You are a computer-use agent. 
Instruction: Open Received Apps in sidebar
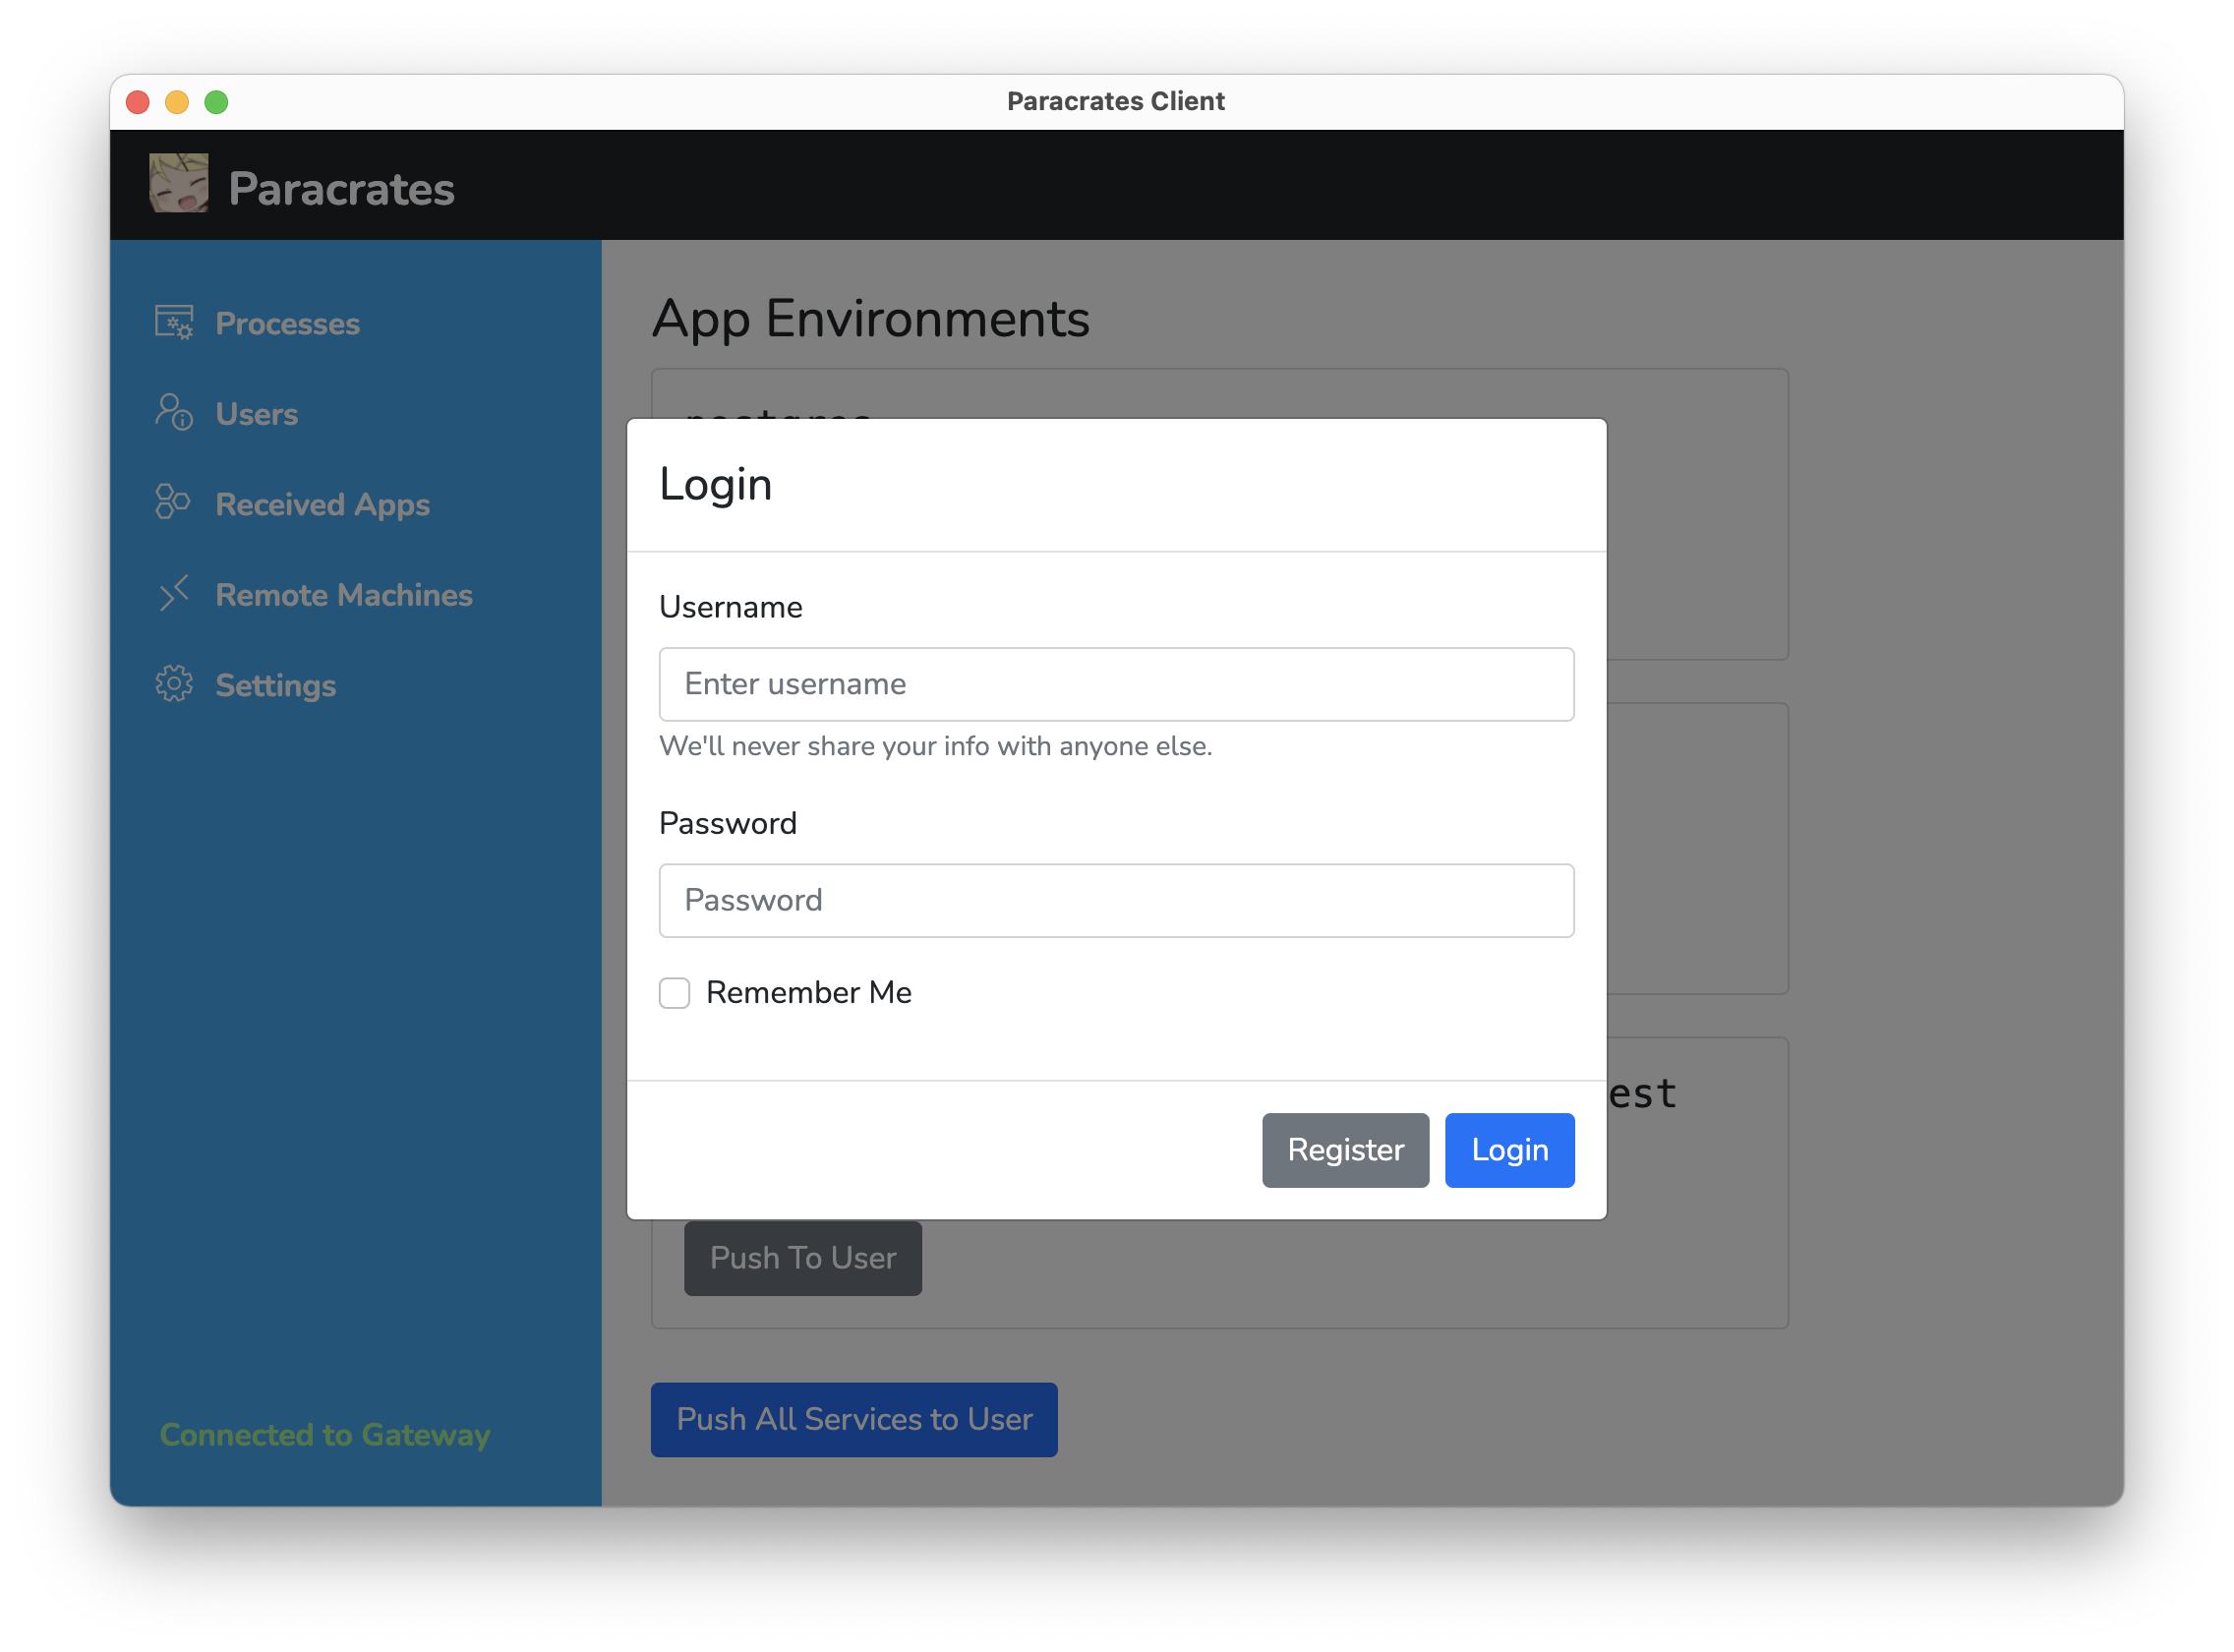pos(322,505)
